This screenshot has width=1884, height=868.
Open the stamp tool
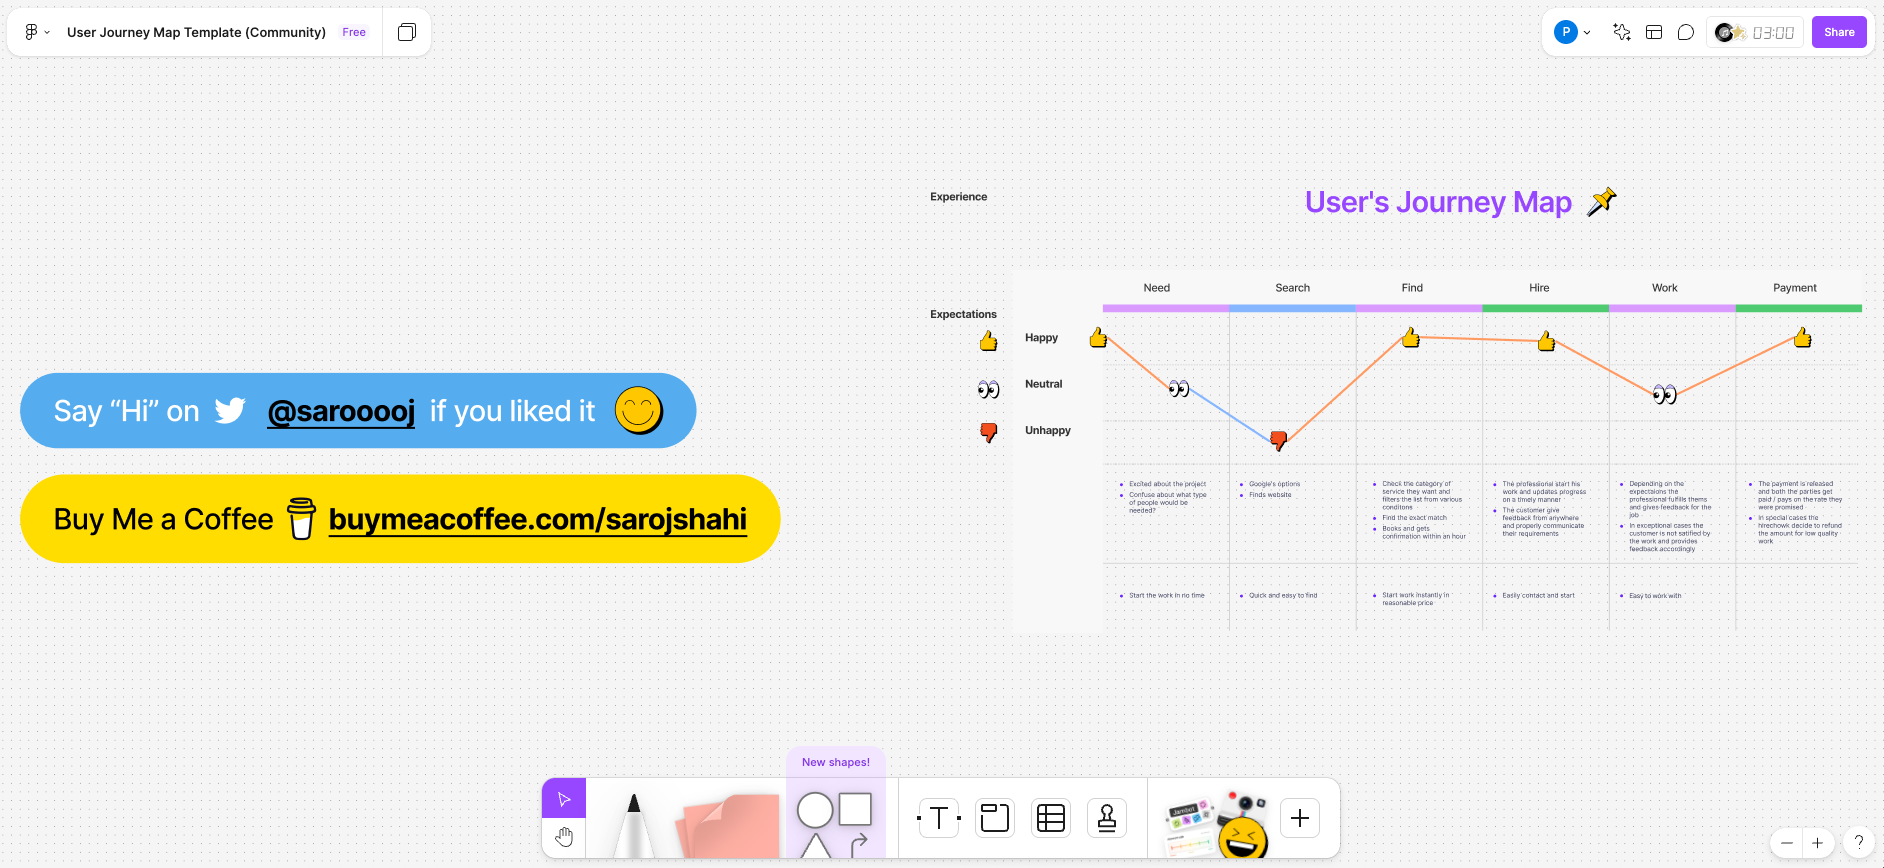tap(1107, 818)
